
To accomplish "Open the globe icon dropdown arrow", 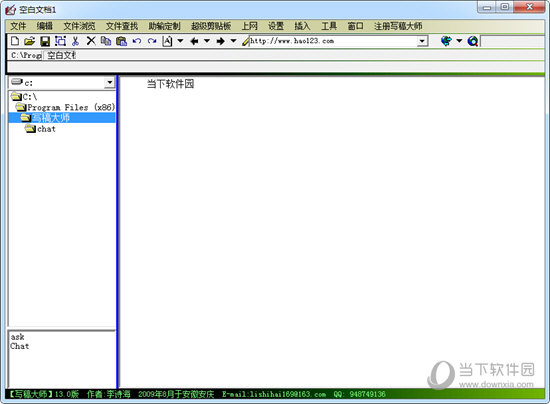I will 459,41.
